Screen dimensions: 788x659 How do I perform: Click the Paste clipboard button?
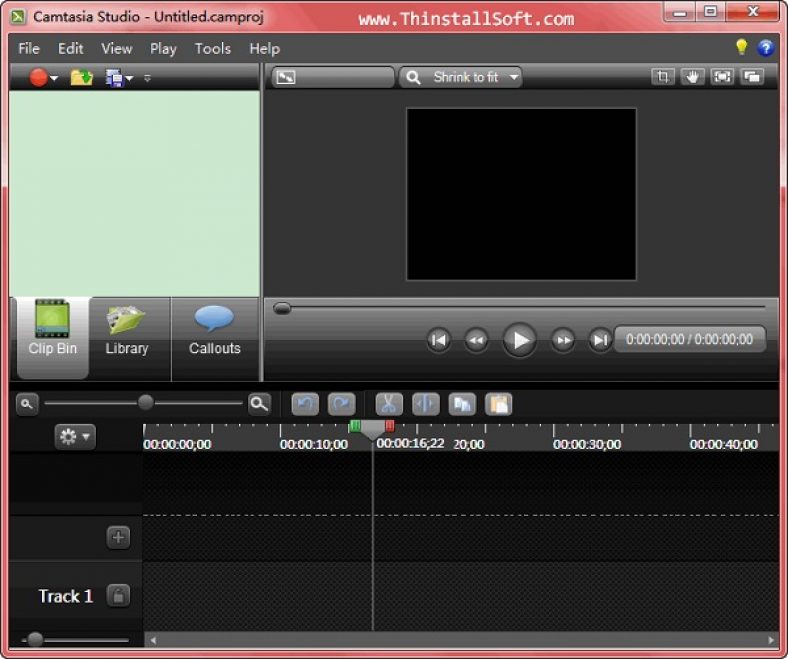pos(499,404)
